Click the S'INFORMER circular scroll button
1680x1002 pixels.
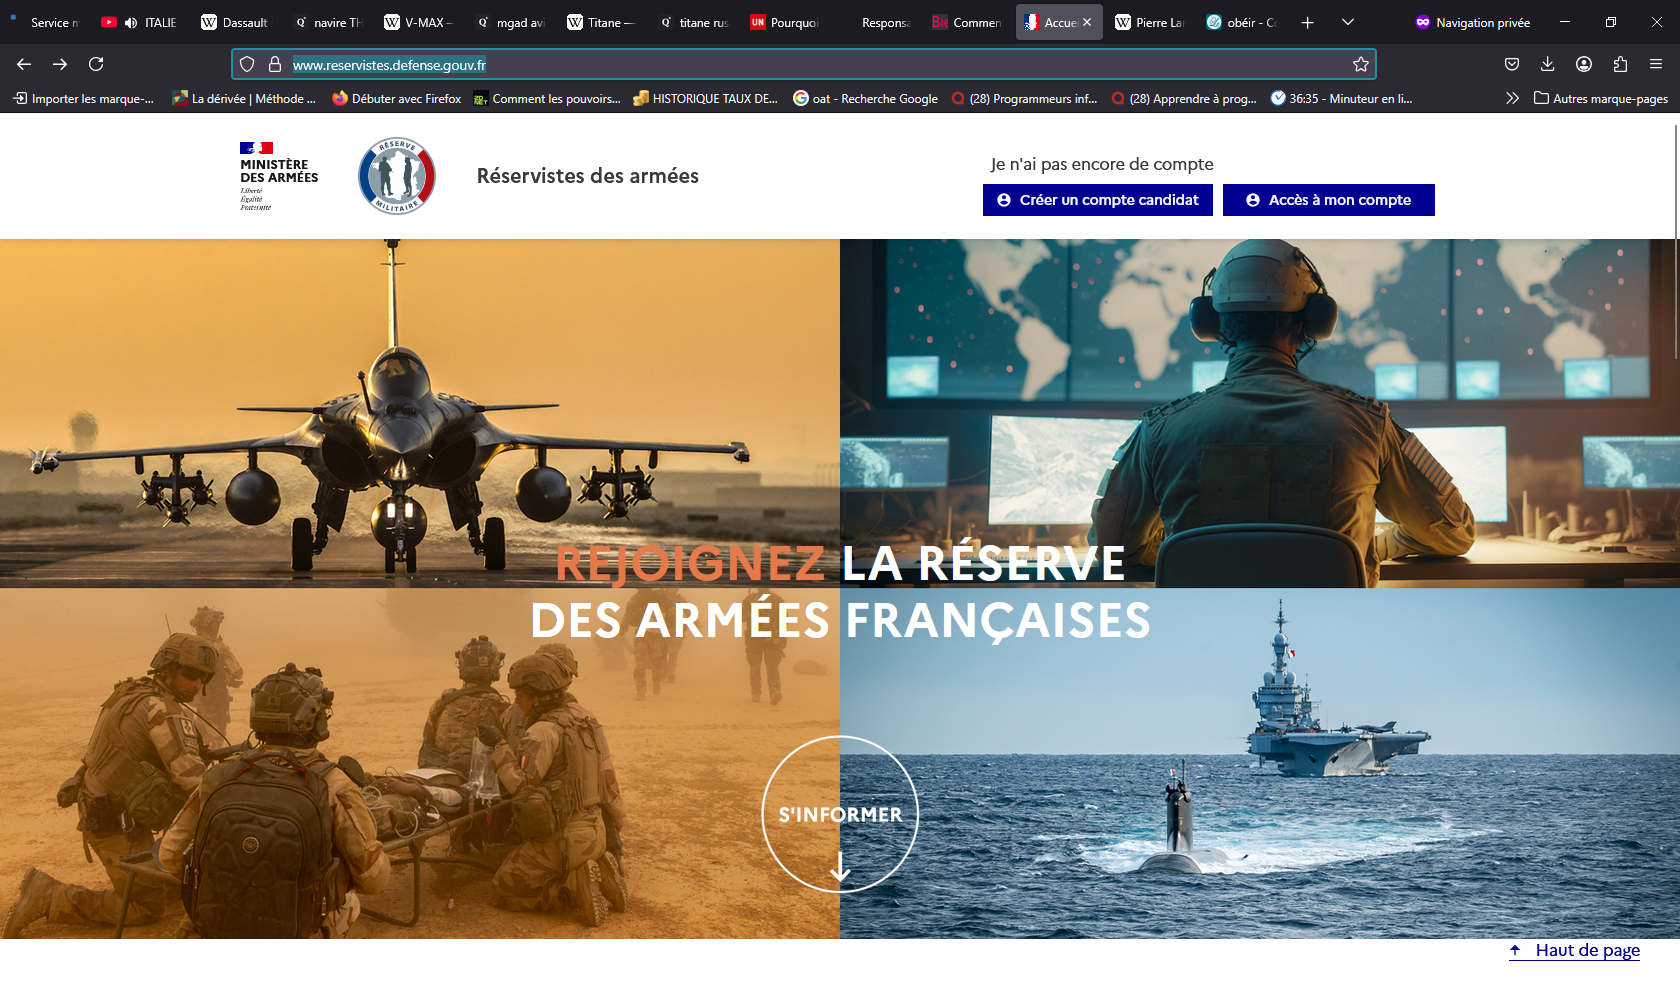tap(840, 814)
